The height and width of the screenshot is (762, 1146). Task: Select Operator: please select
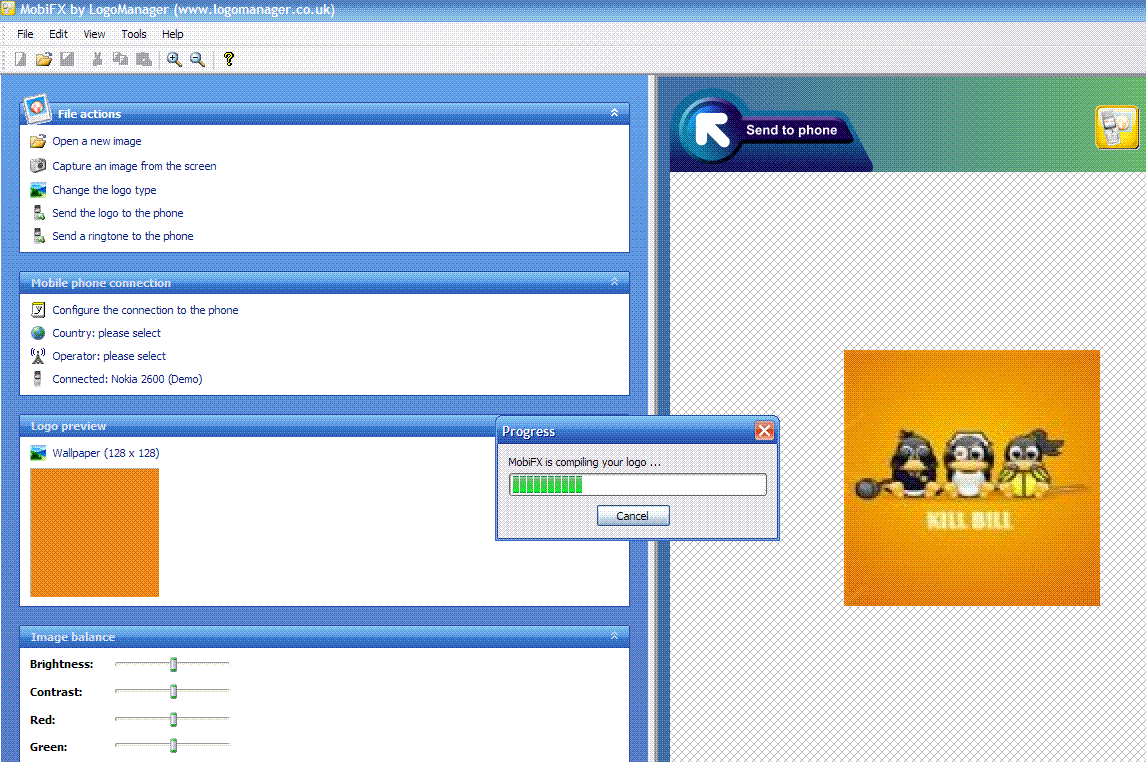[x=109, y=356]
